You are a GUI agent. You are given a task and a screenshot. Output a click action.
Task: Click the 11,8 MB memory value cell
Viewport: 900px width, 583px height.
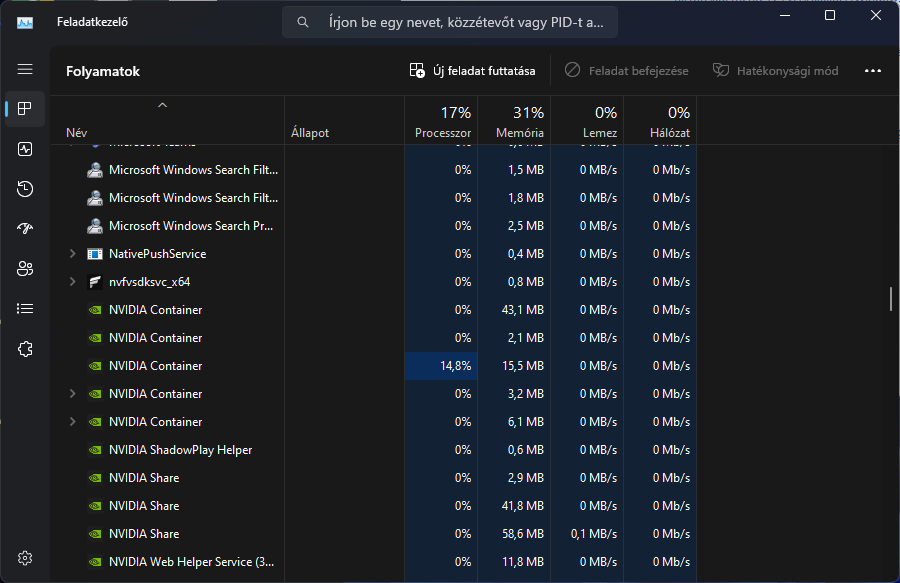pos(514,562)
